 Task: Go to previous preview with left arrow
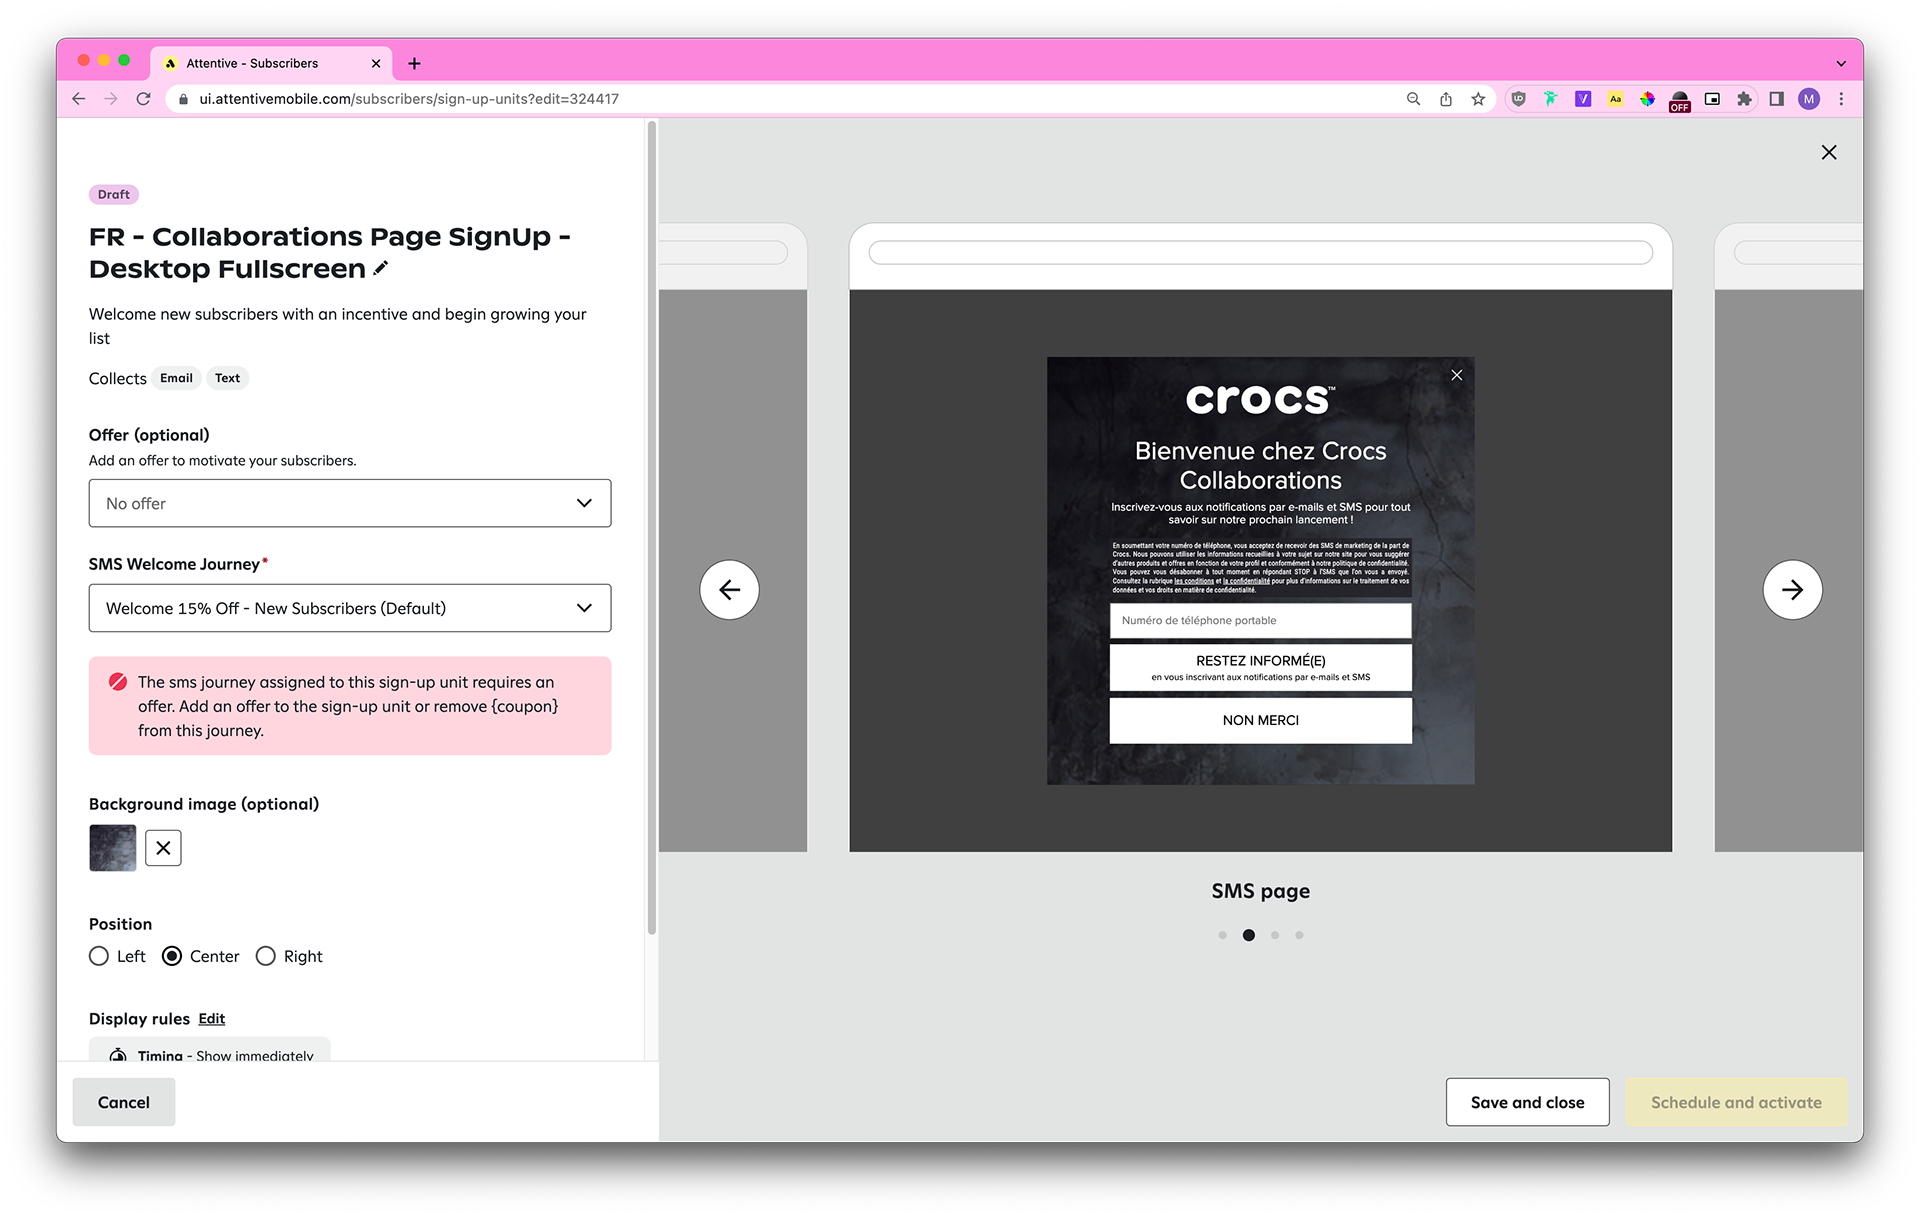pos(729,590)
